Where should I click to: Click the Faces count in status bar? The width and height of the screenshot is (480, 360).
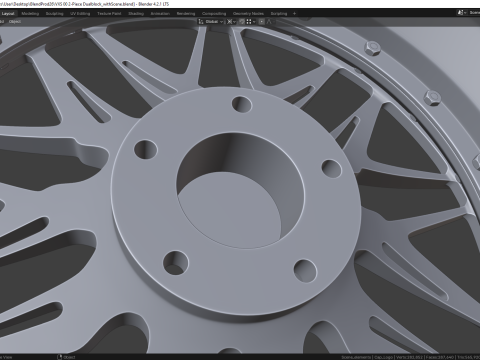coord(441,357)
